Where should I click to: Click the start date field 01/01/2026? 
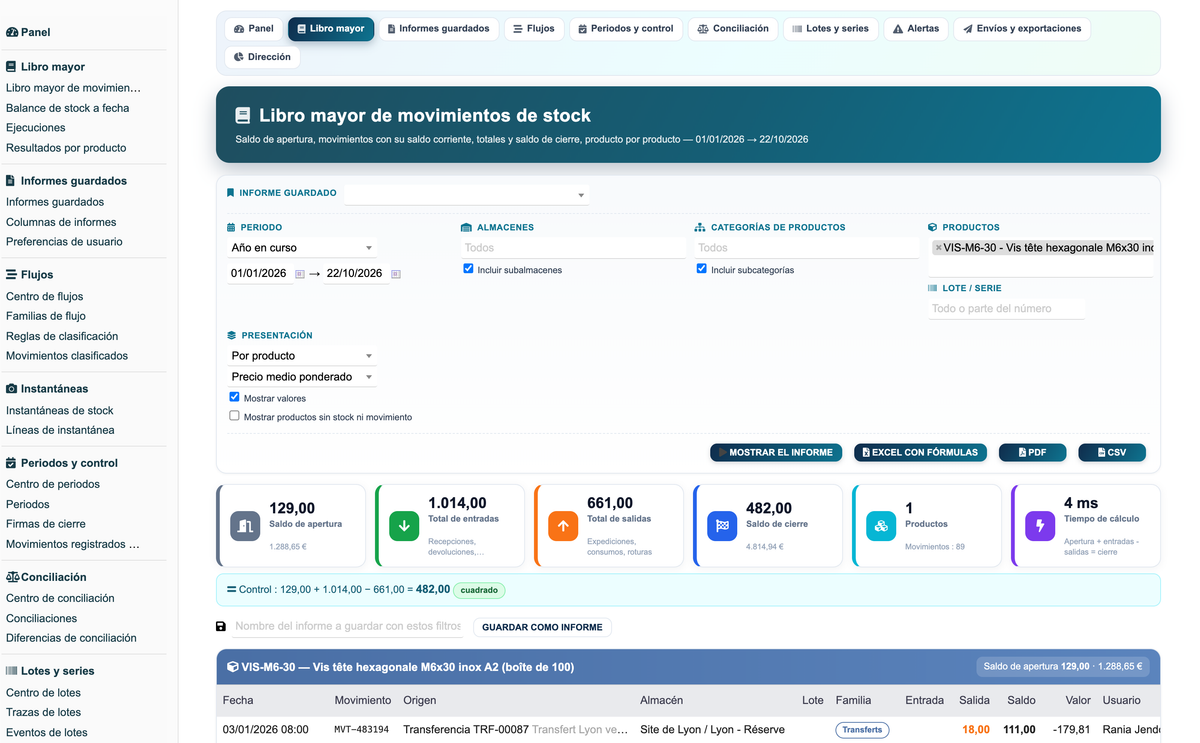coord(259,274)
